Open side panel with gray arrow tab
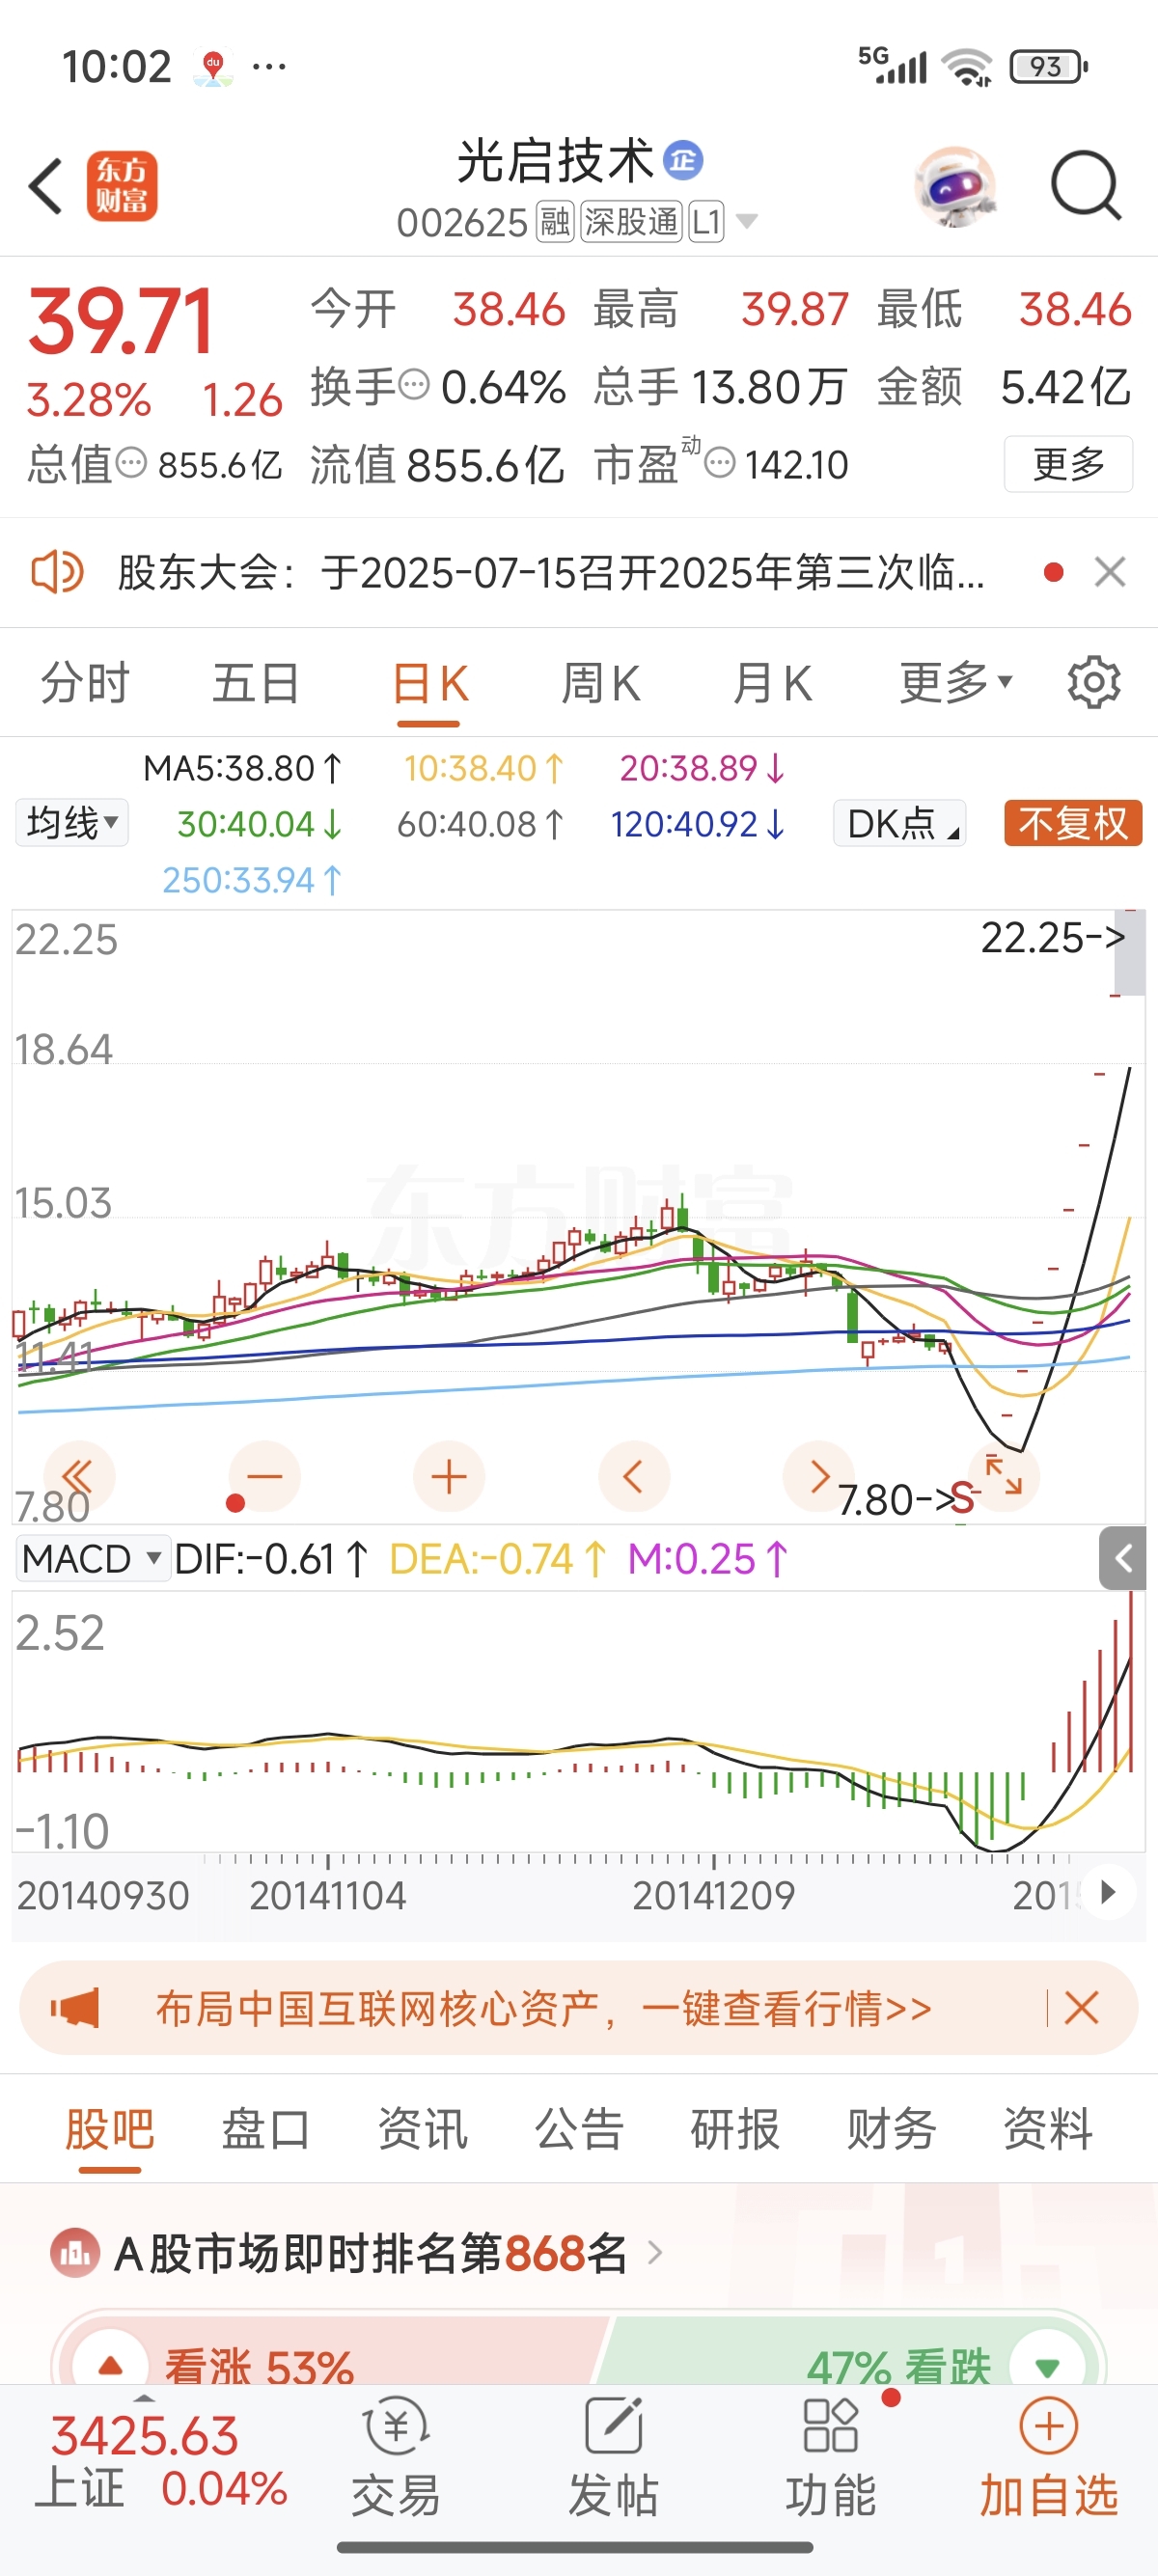Image resolution: width=1158 pixels, height=2576 pixels. (x=1122, y=1558)
